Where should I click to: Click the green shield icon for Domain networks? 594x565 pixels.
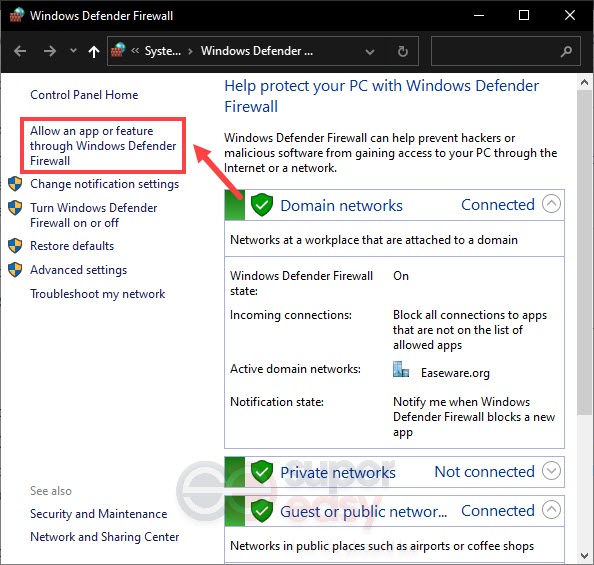coord(262,205)
